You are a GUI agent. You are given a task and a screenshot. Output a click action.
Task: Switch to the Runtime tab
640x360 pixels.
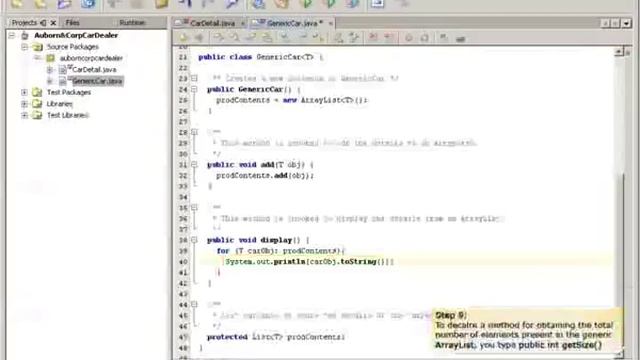point(132,22)
